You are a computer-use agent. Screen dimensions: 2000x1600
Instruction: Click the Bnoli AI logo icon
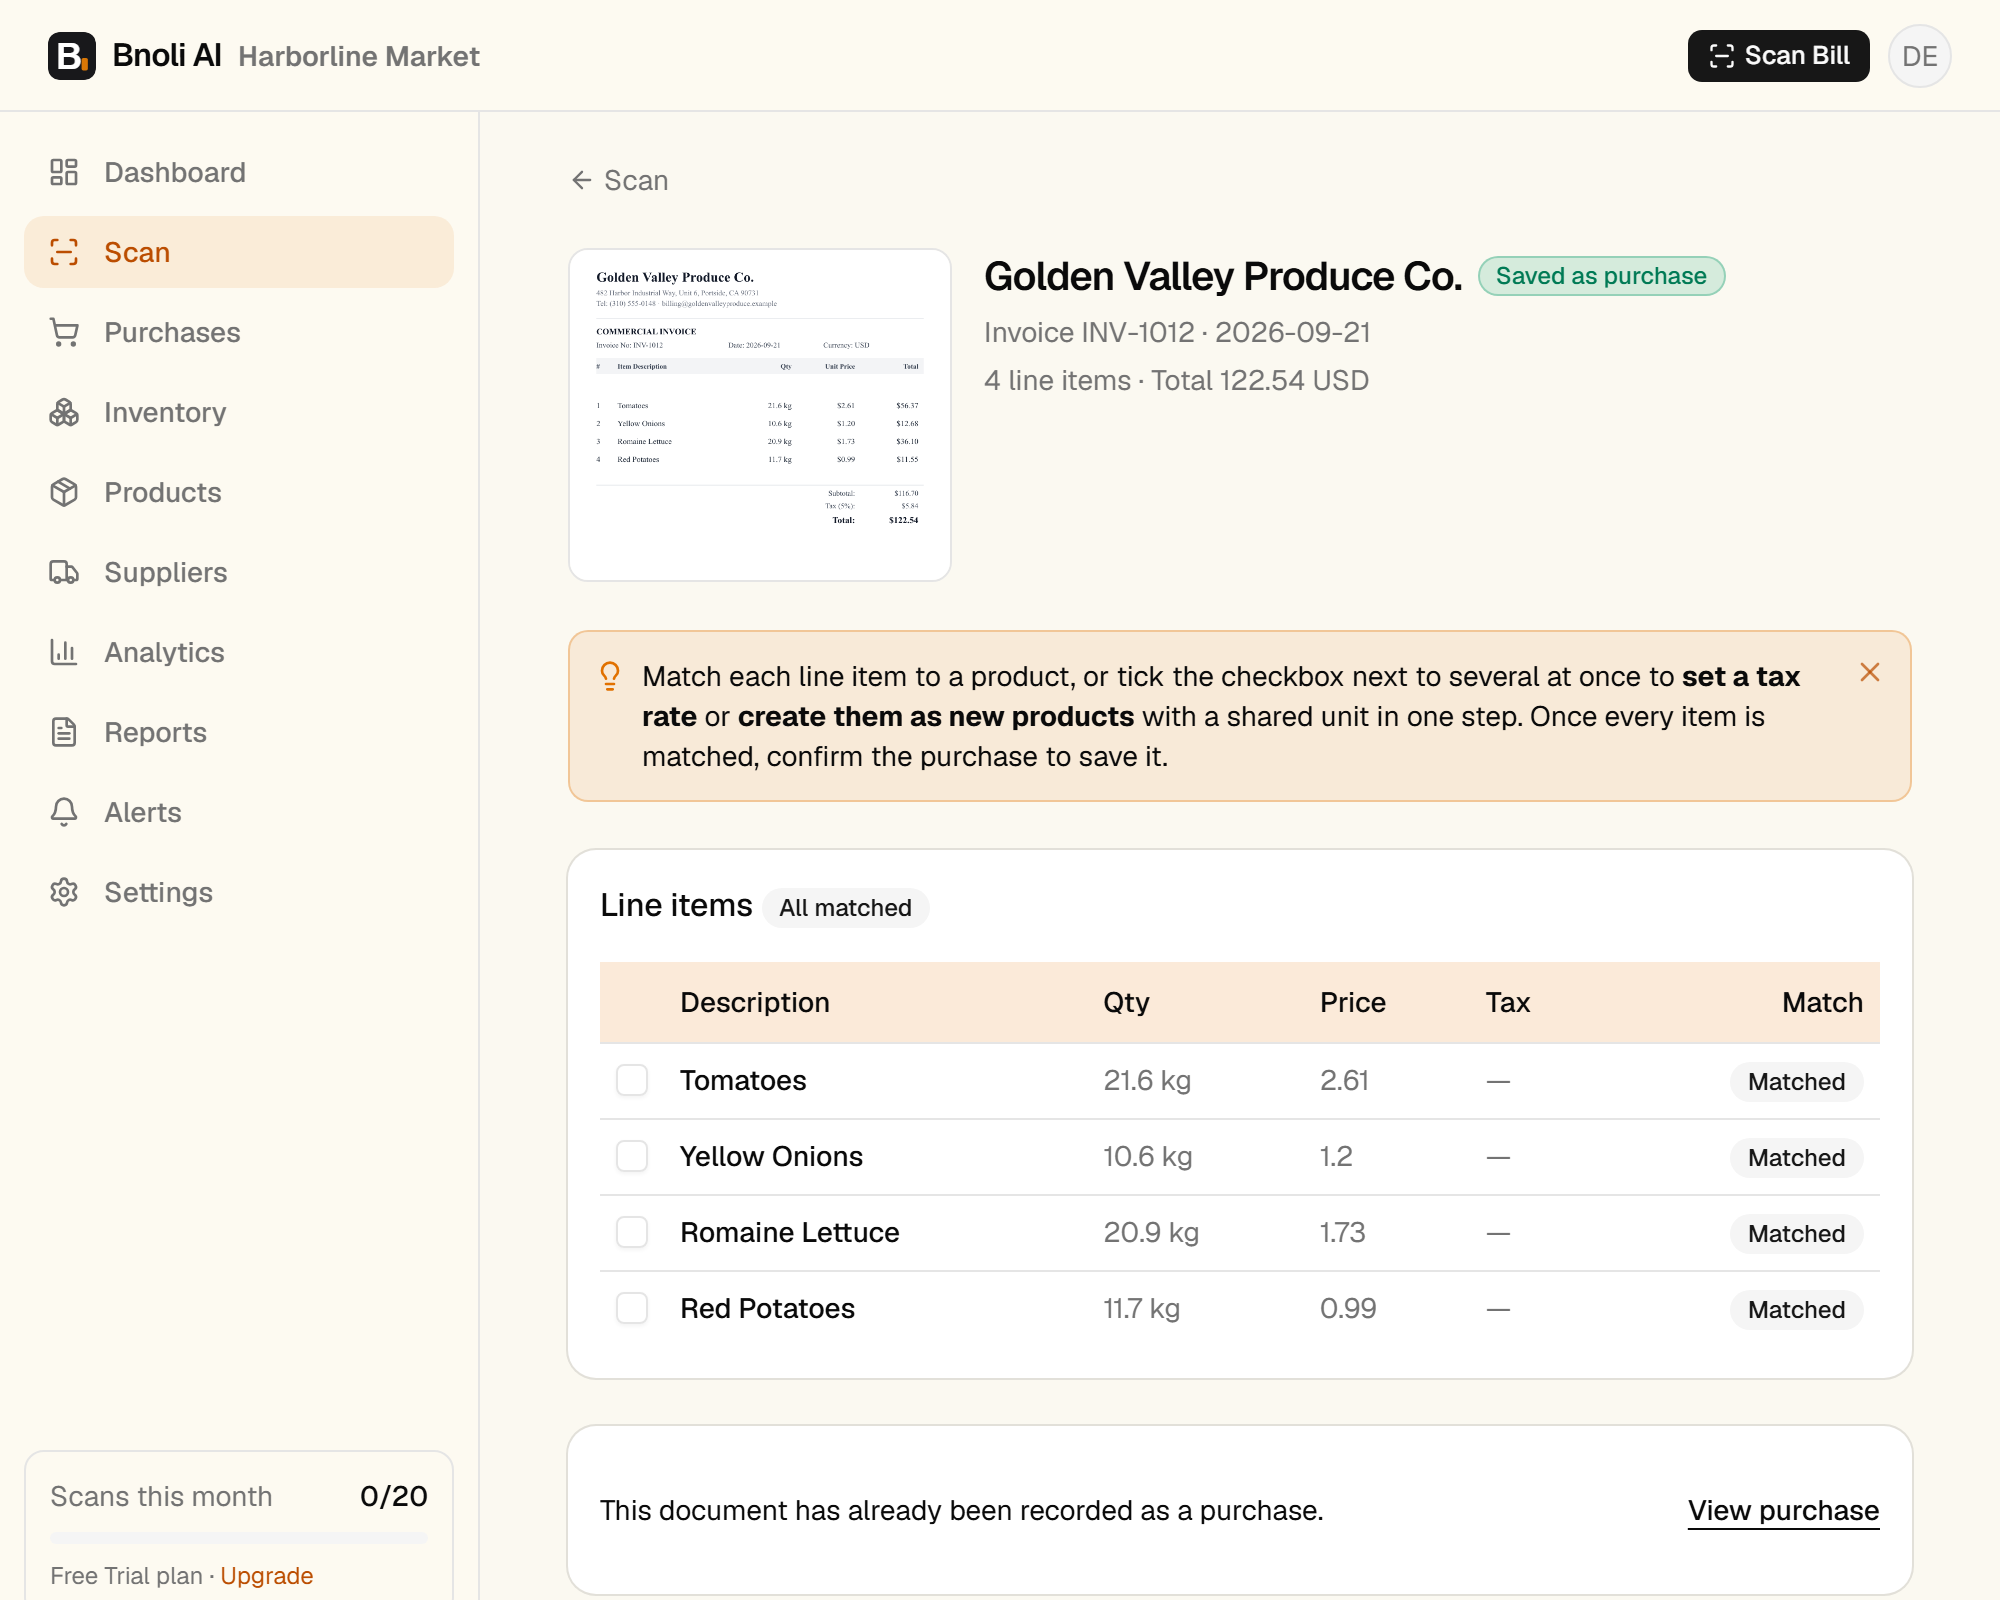tap(72, 56)
